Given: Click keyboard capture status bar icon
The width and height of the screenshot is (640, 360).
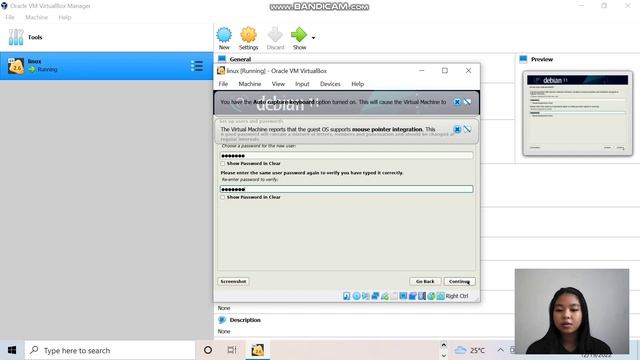Looking at the screenshot, I should click(440, 296).
